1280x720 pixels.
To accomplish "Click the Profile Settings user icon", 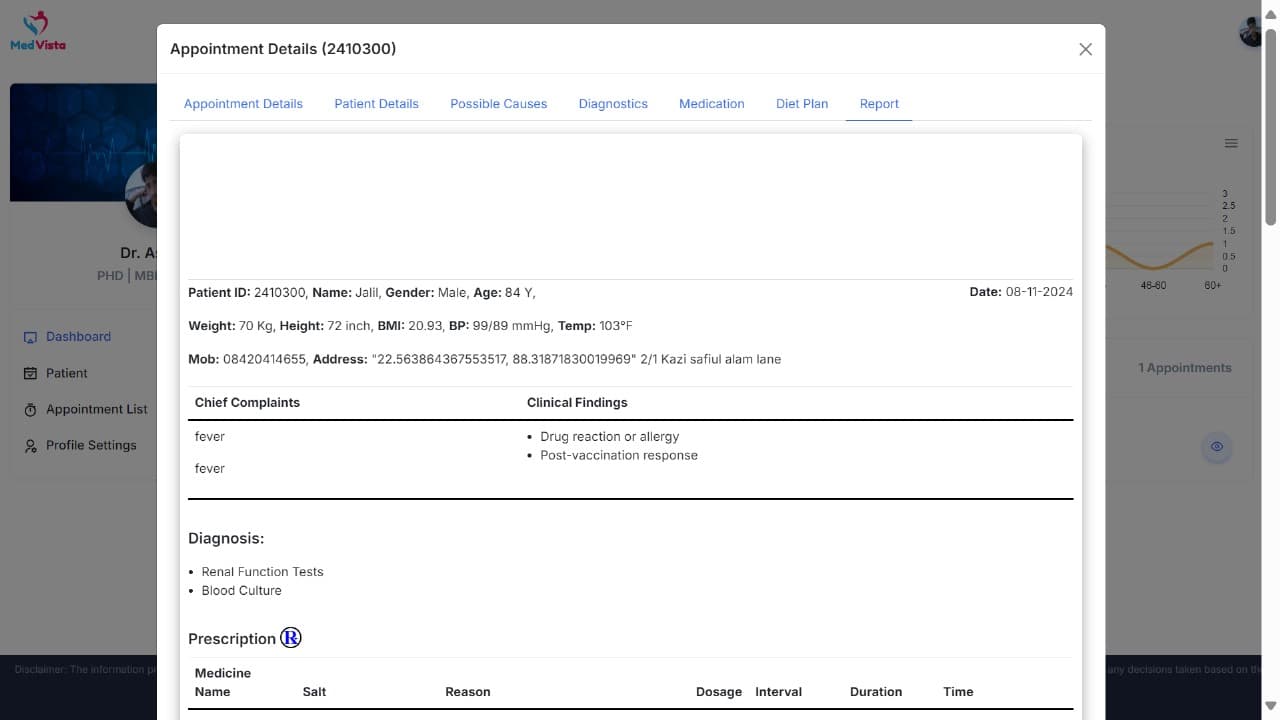I will tap(30, 446).
